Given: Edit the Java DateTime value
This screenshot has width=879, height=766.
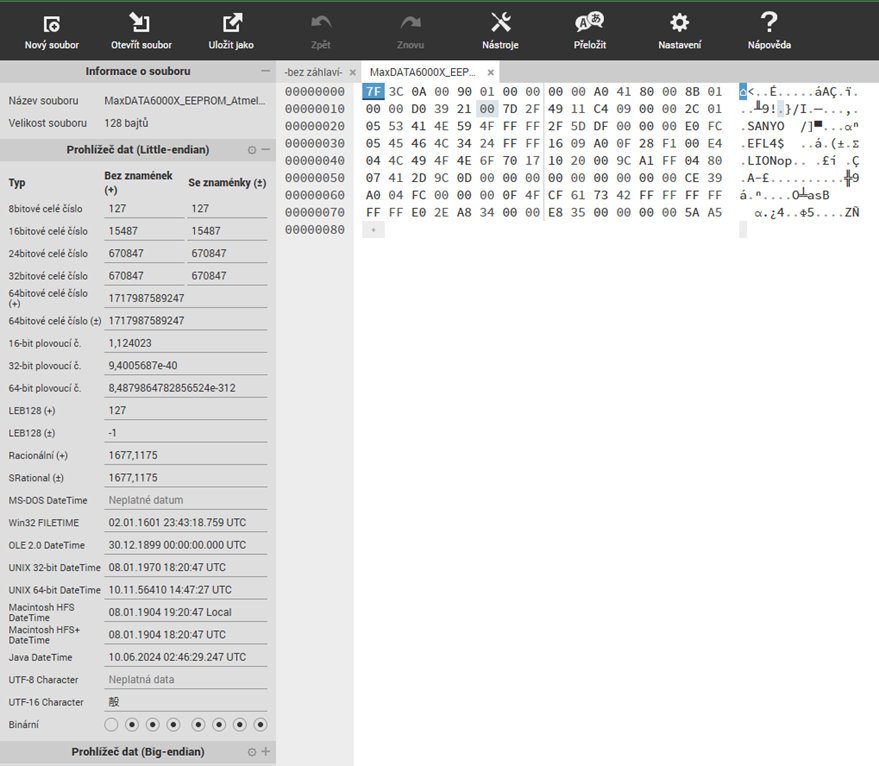Looking at the screenshot, I should [186, 657].
